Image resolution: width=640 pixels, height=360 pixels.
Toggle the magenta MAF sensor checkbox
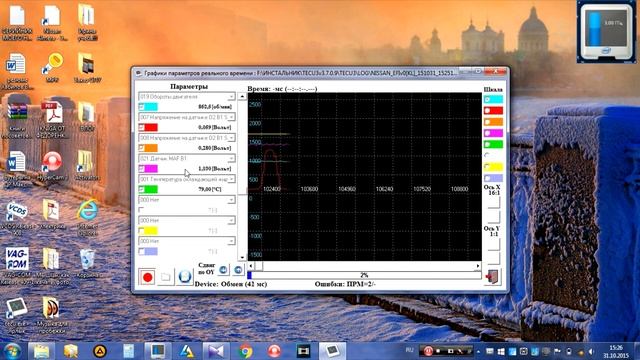[141, 169]
